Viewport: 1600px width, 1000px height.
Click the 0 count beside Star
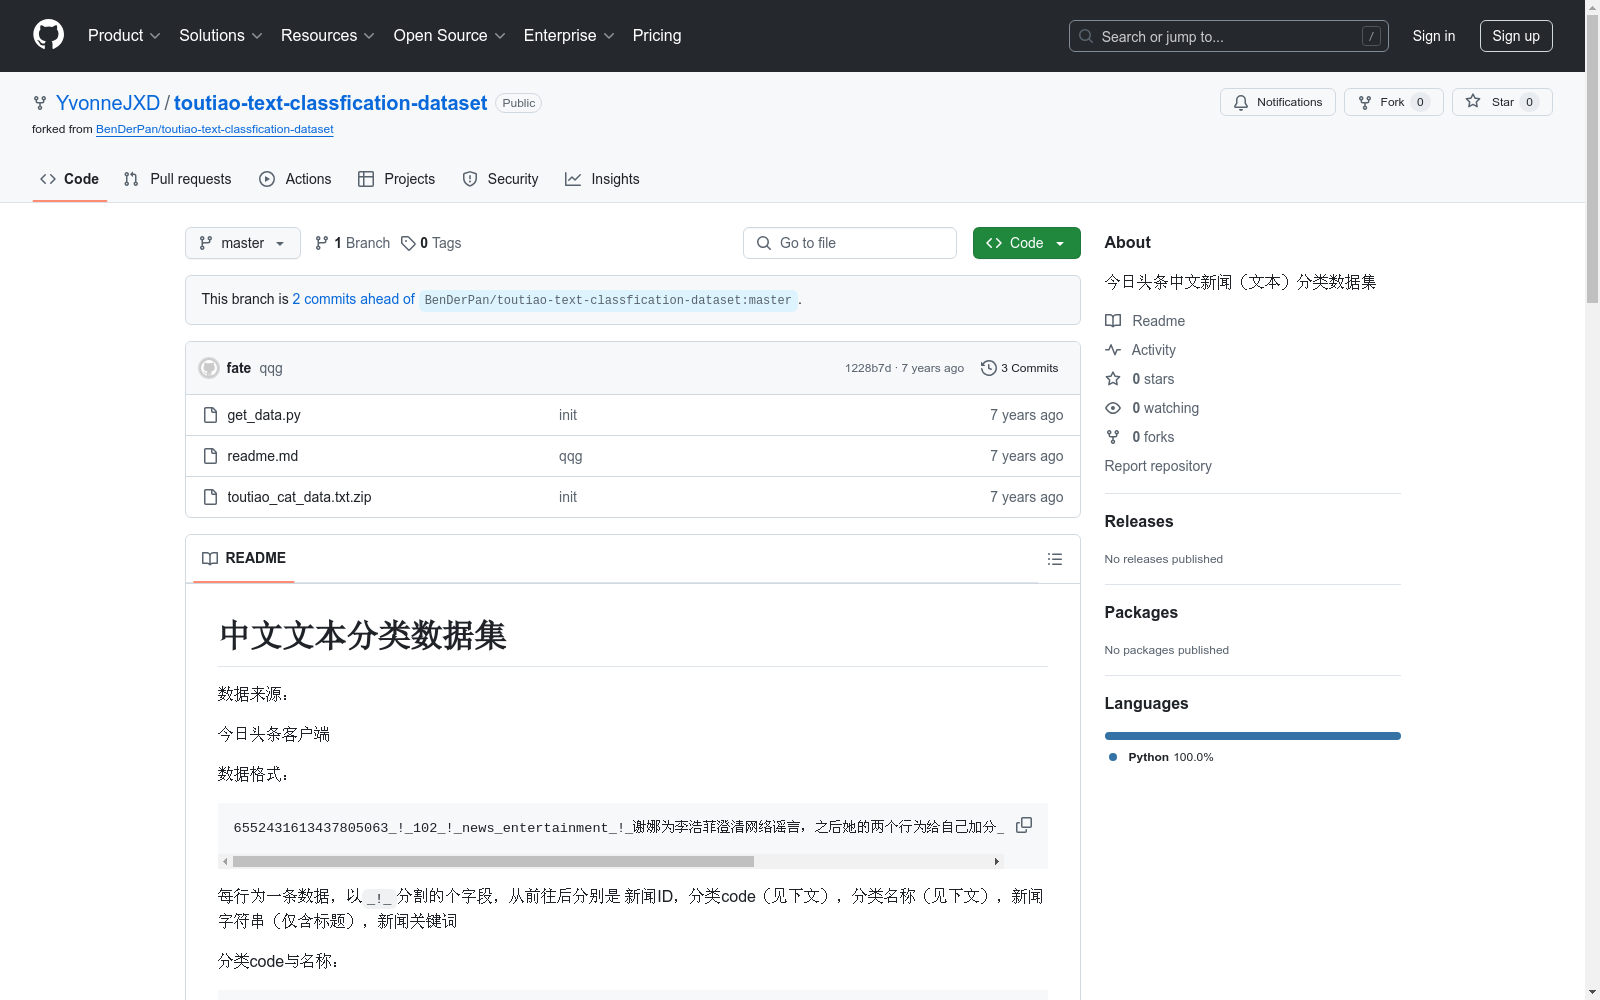tap(1529, 102)
